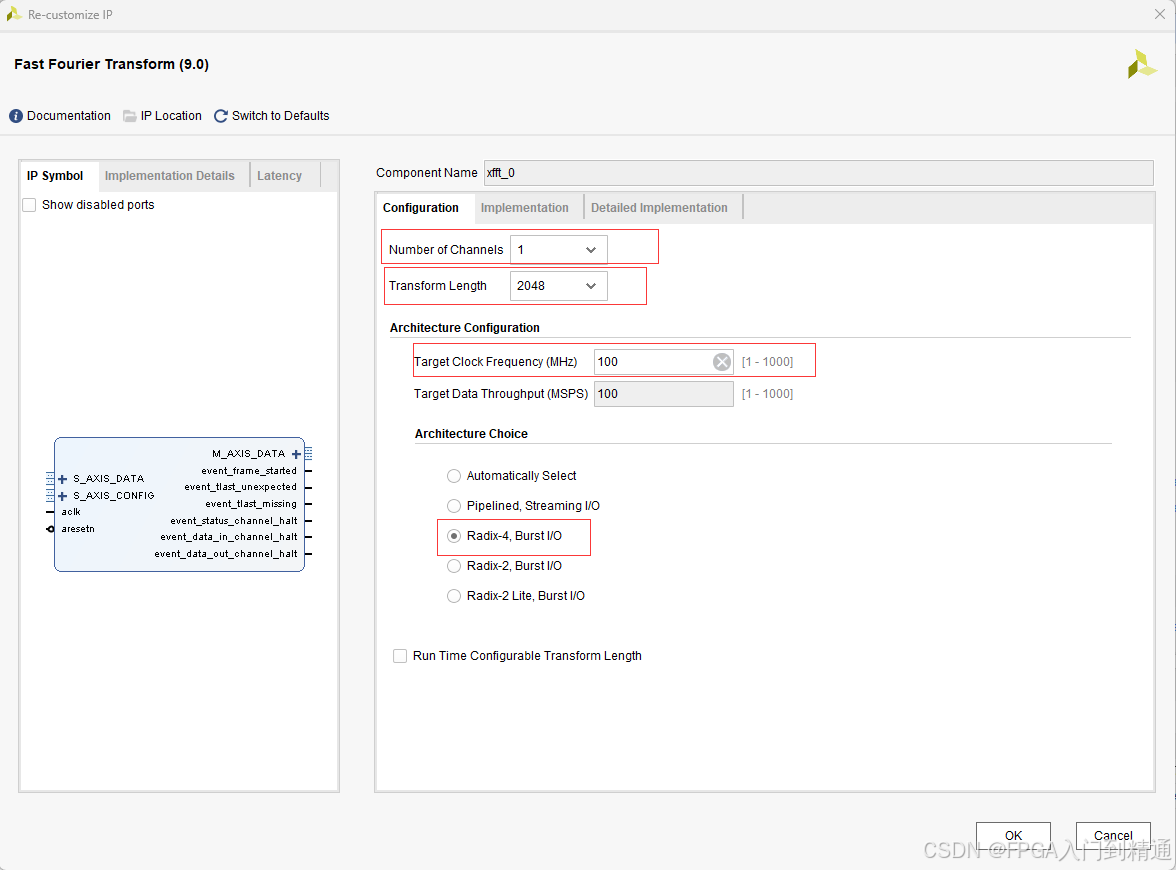Click the event_tlast_unexpected port

coord(241,488)
